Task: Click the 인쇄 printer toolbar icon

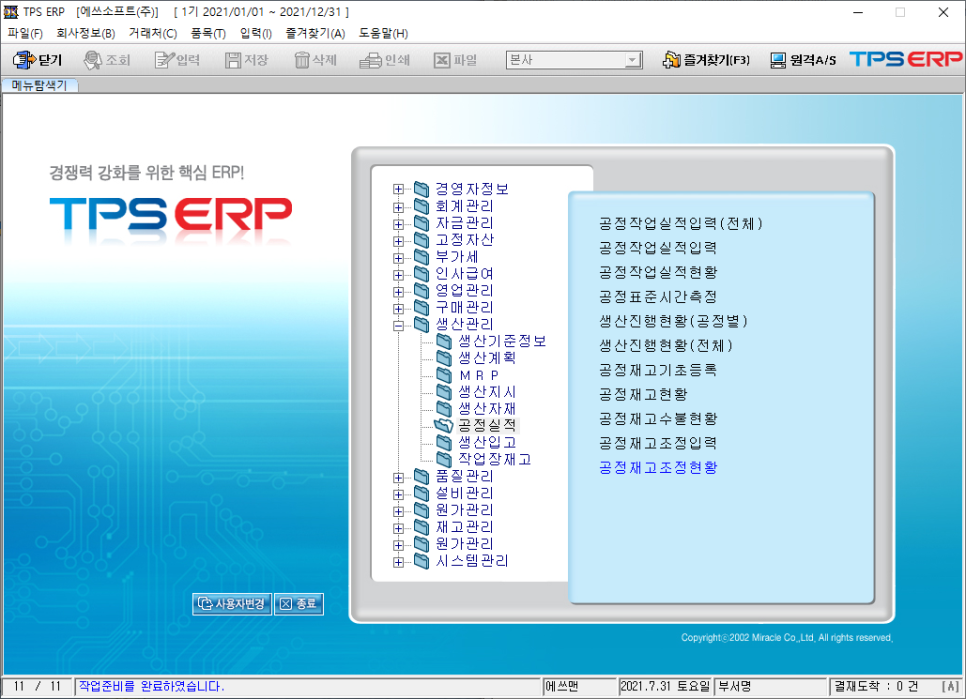Action: click(x=370, y=60)
